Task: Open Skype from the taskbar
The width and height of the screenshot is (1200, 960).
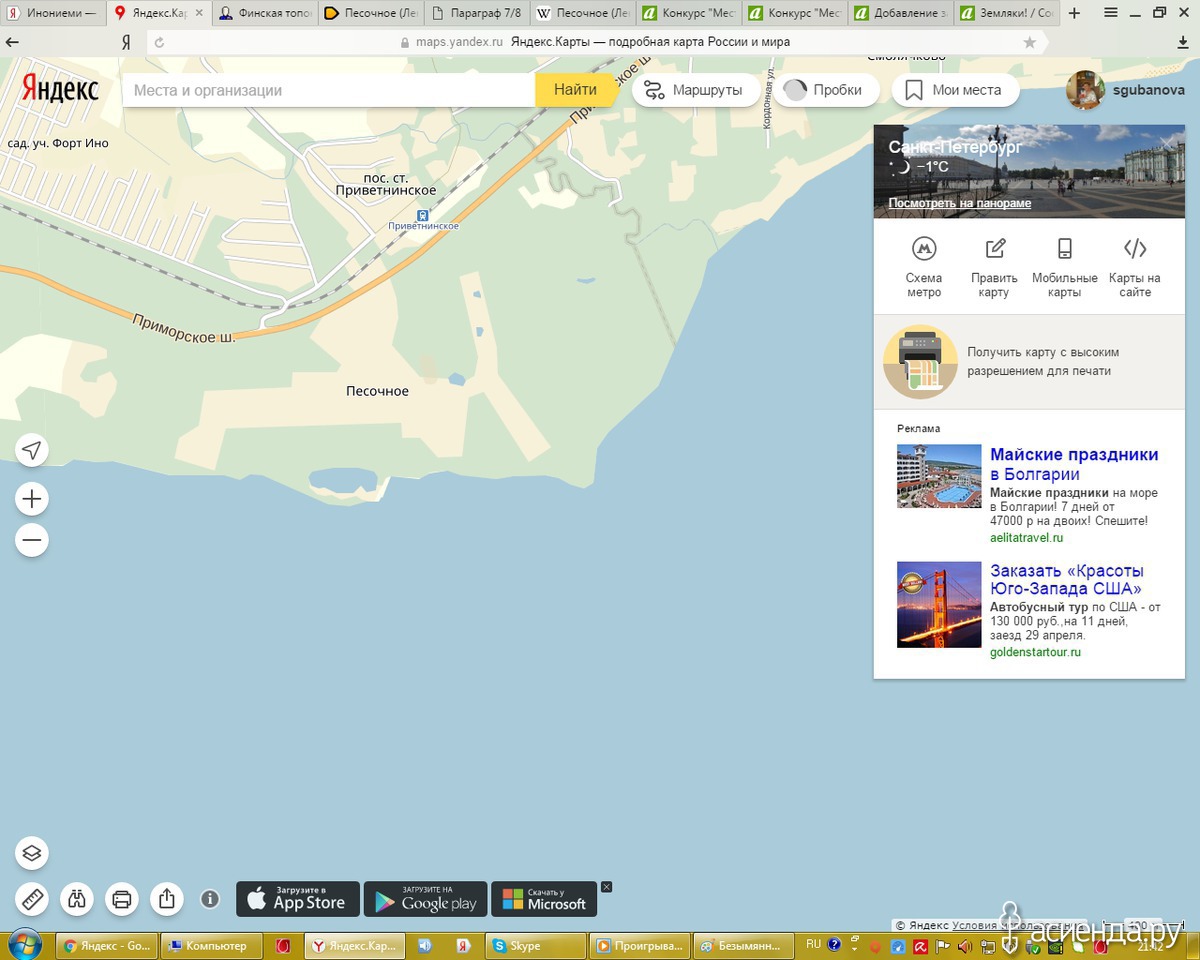Action: (535, 945)
